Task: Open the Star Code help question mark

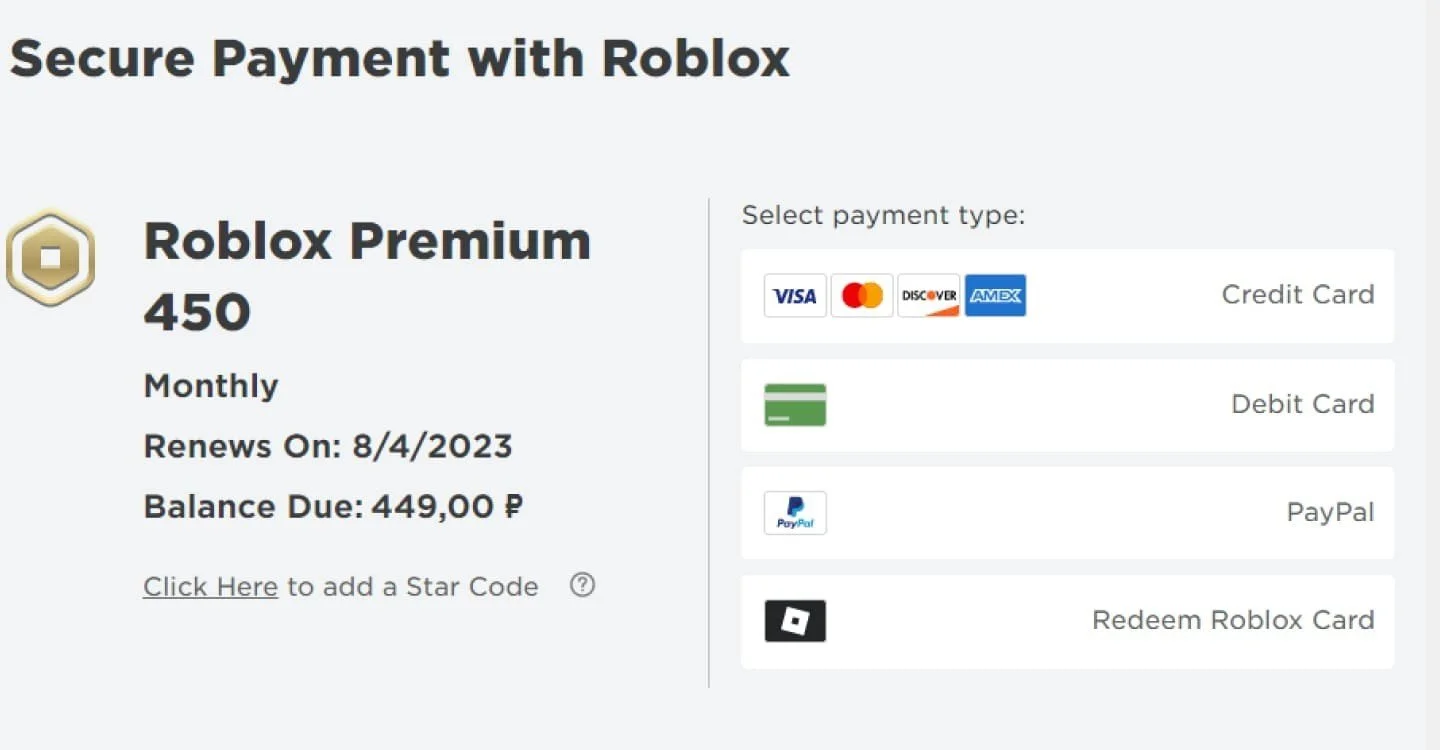Action: click(582, 585)
